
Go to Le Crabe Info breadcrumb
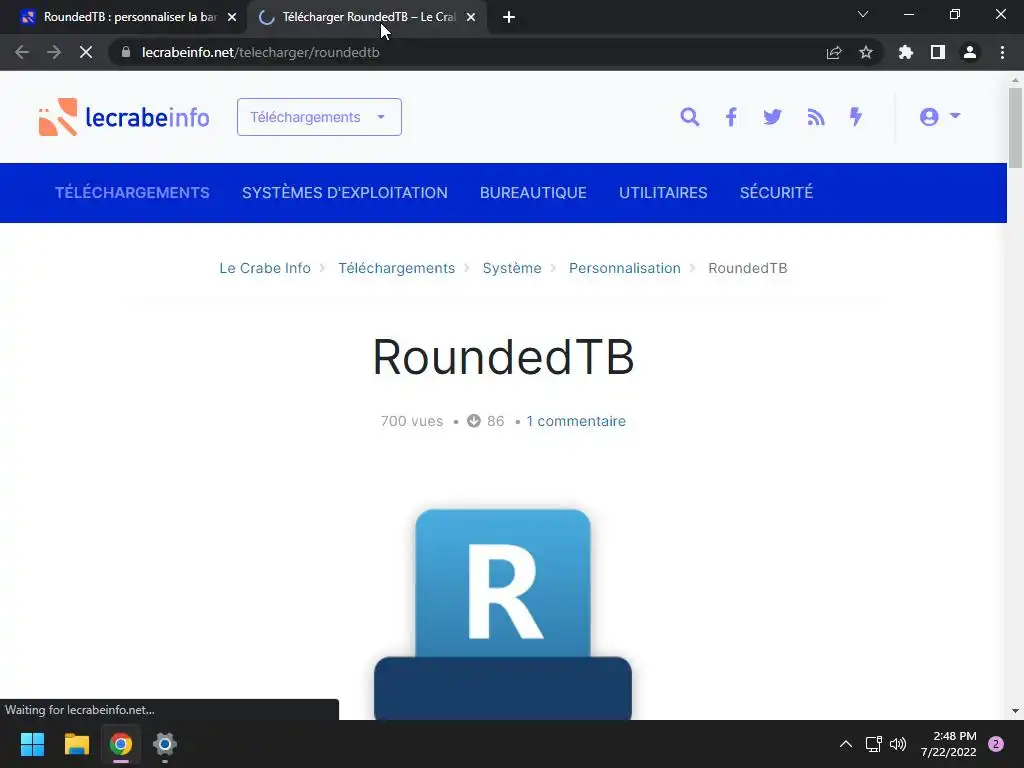click(264, 268)
